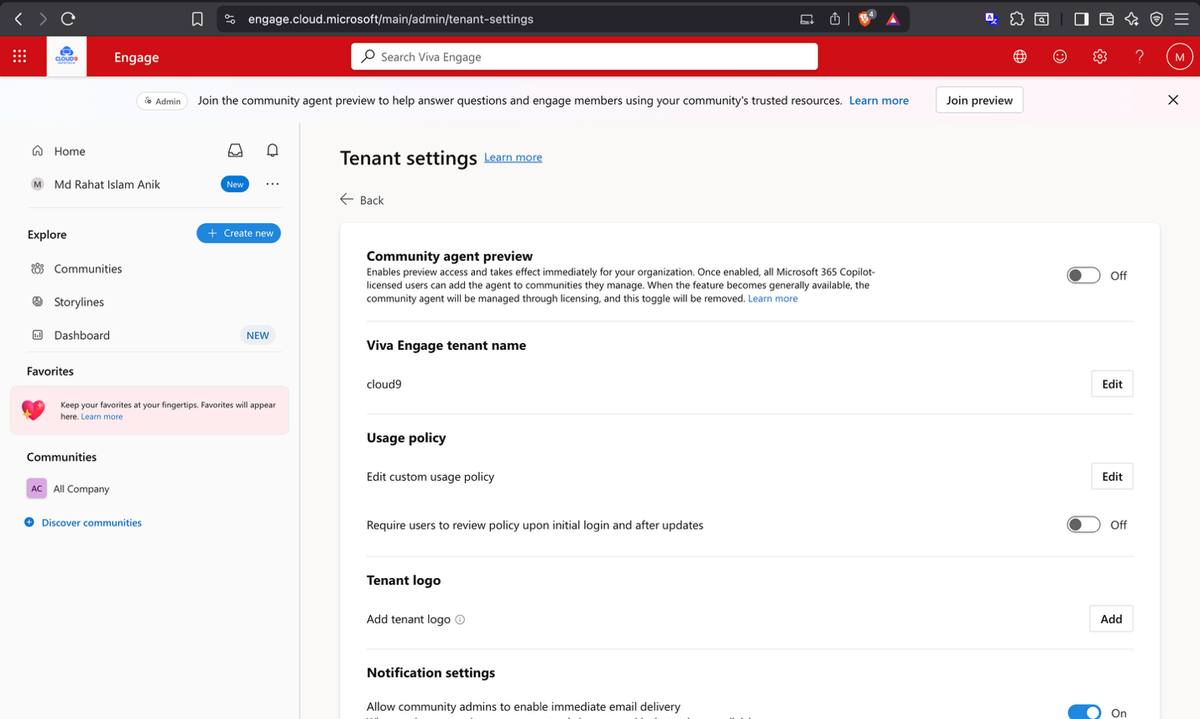The image size is (1200, 719).
Task: Click the share icon in address bar
Action: coord(834,18)
